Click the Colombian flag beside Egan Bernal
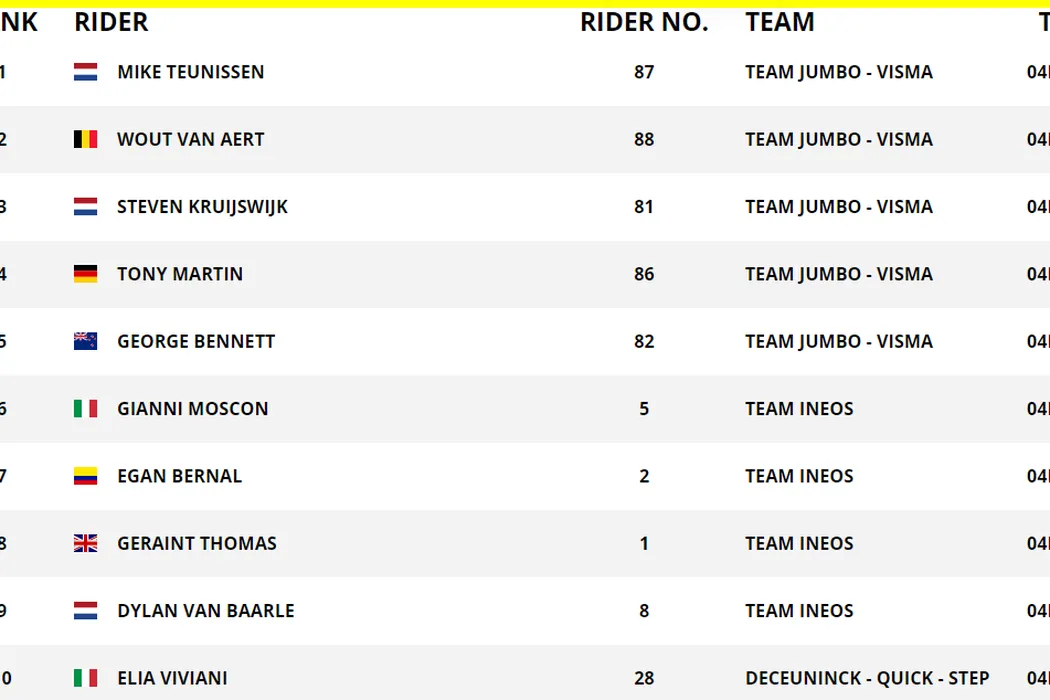Viewport: 1050px width, 700px height. pyautogui.click(x=85, y=476)
